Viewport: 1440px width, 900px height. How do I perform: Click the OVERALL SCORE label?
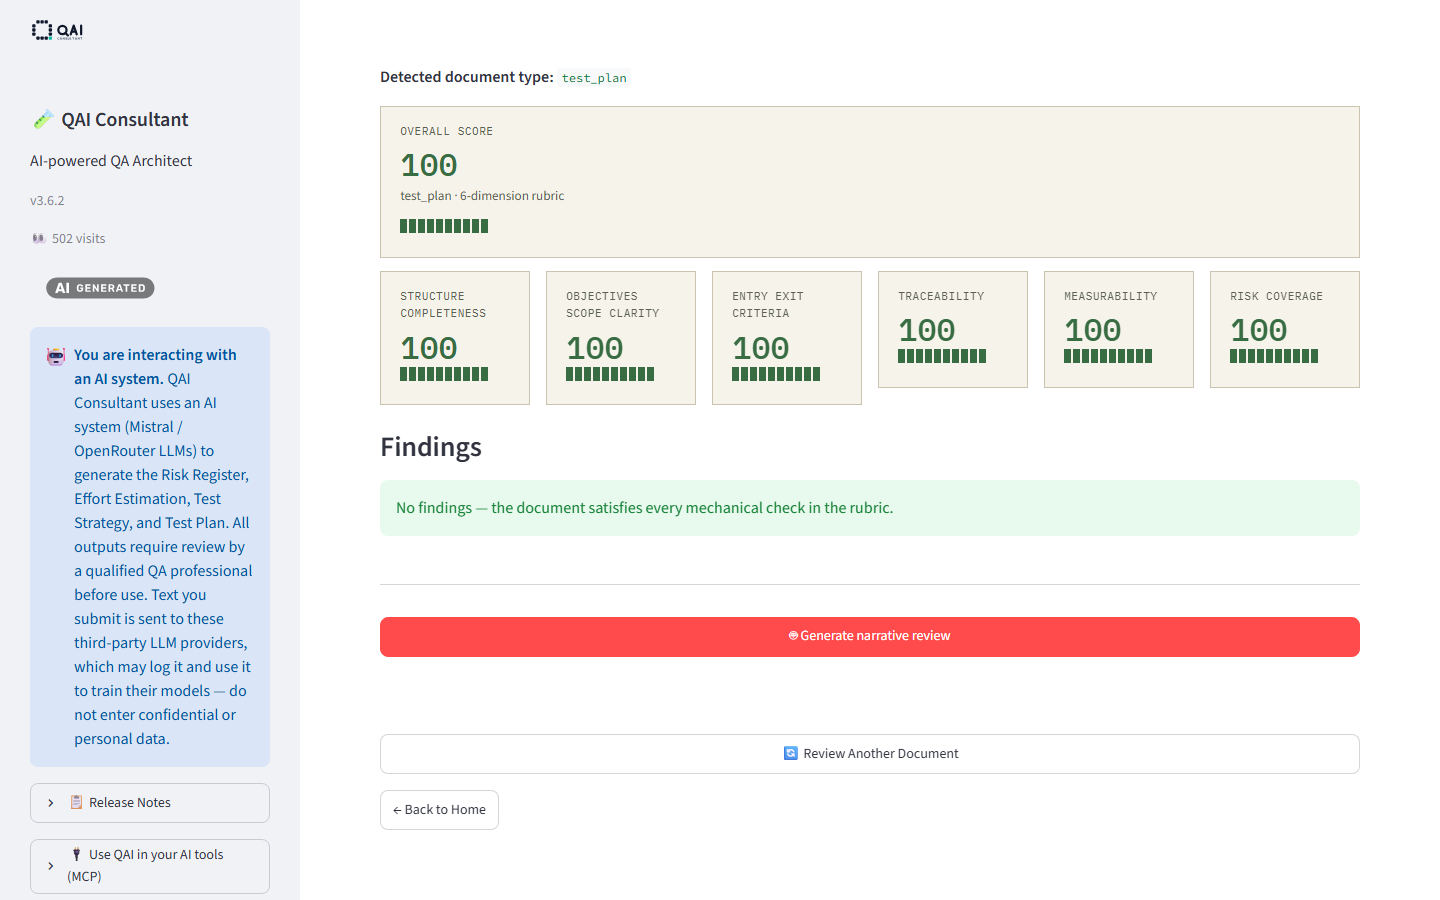[446, 132]
